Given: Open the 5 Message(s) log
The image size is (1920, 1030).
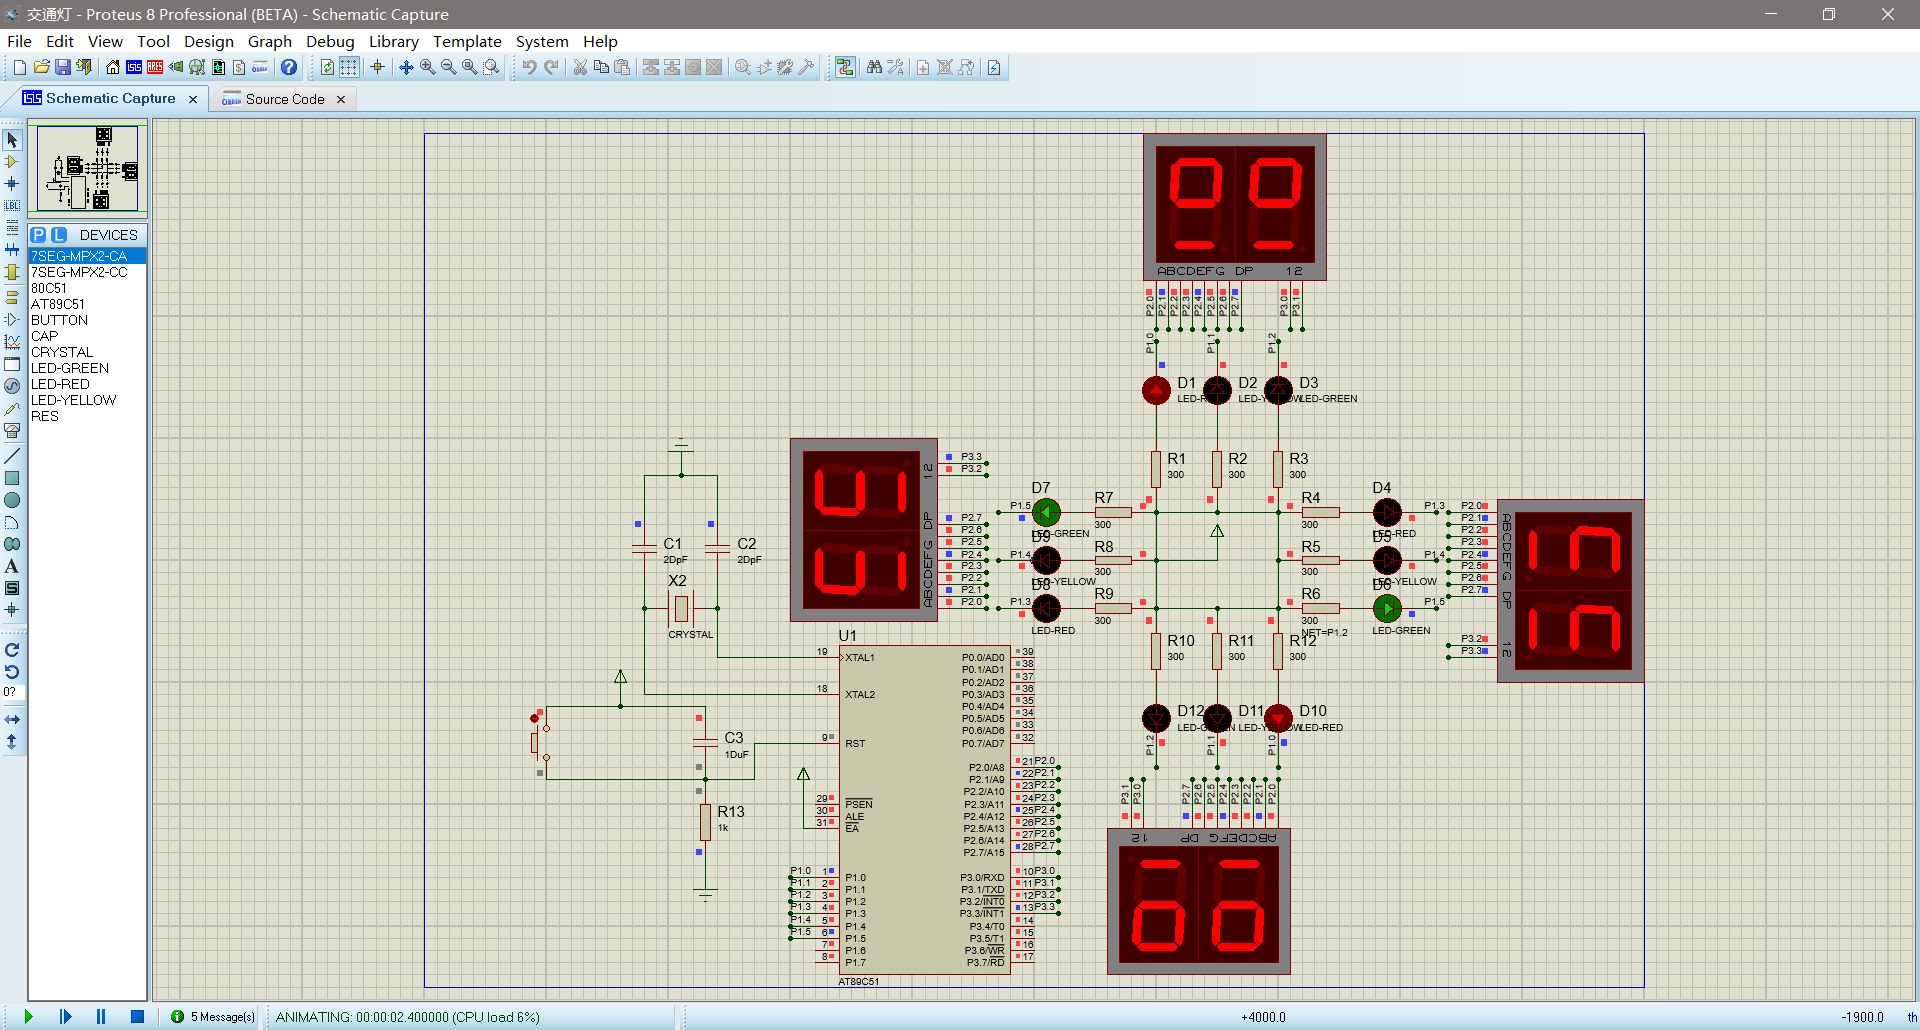Looking at the screenshot, I should (x=213, y=1017).
